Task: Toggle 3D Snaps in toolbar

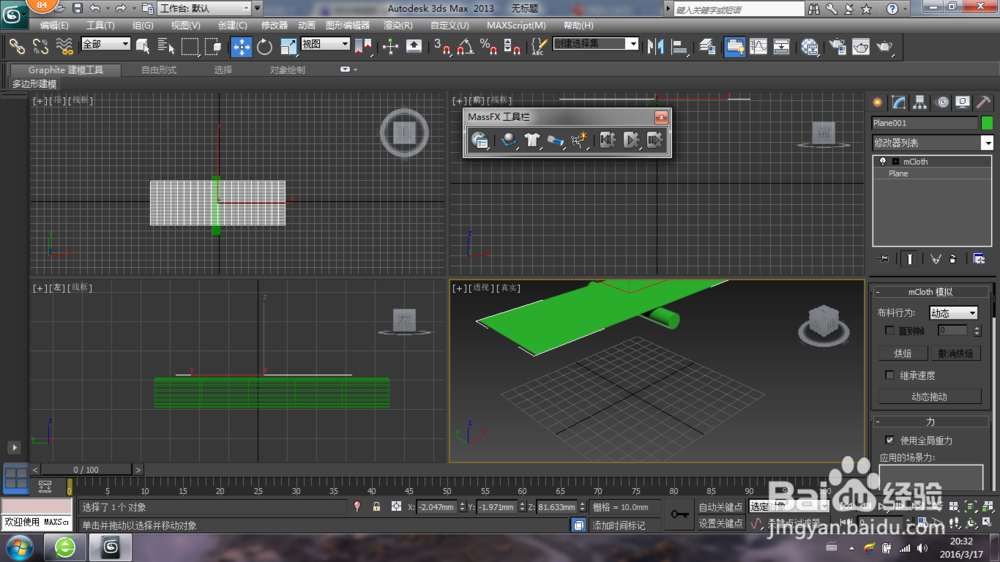Action: click(441, 47)
